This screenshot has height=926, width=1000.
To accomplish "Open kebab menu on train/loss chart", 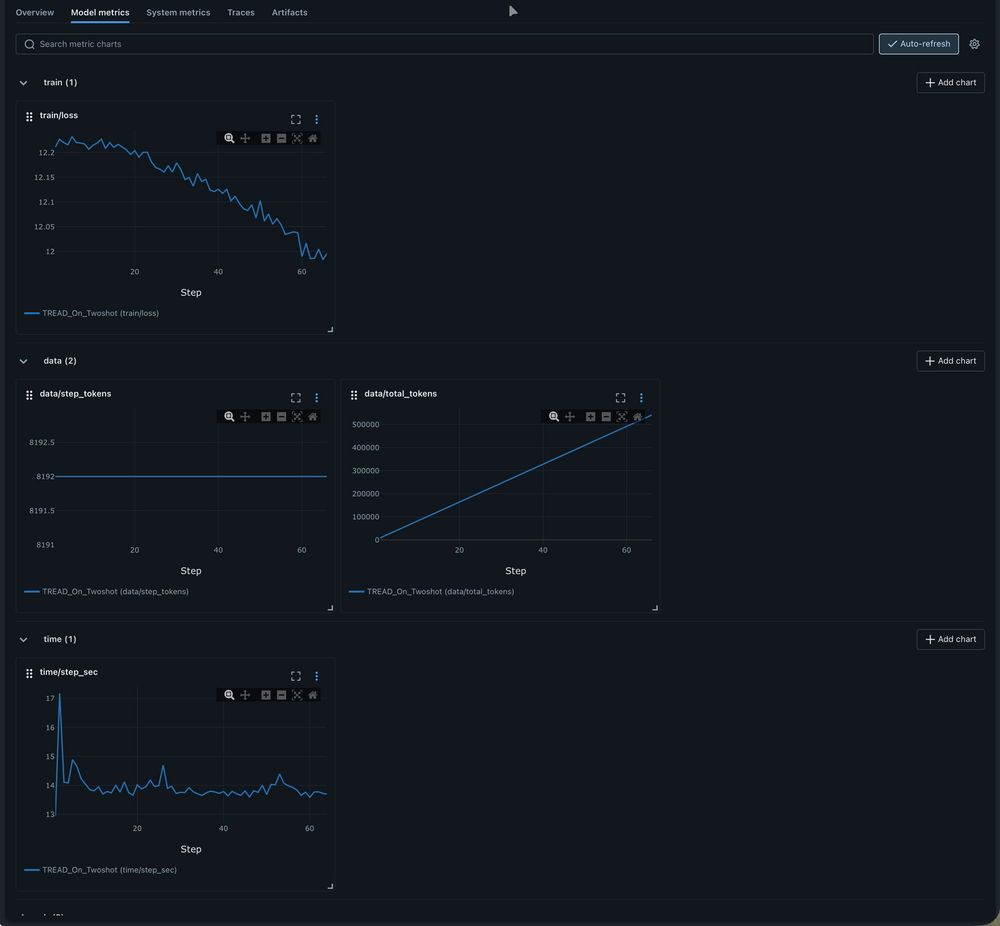I will (x=316, y=119).
